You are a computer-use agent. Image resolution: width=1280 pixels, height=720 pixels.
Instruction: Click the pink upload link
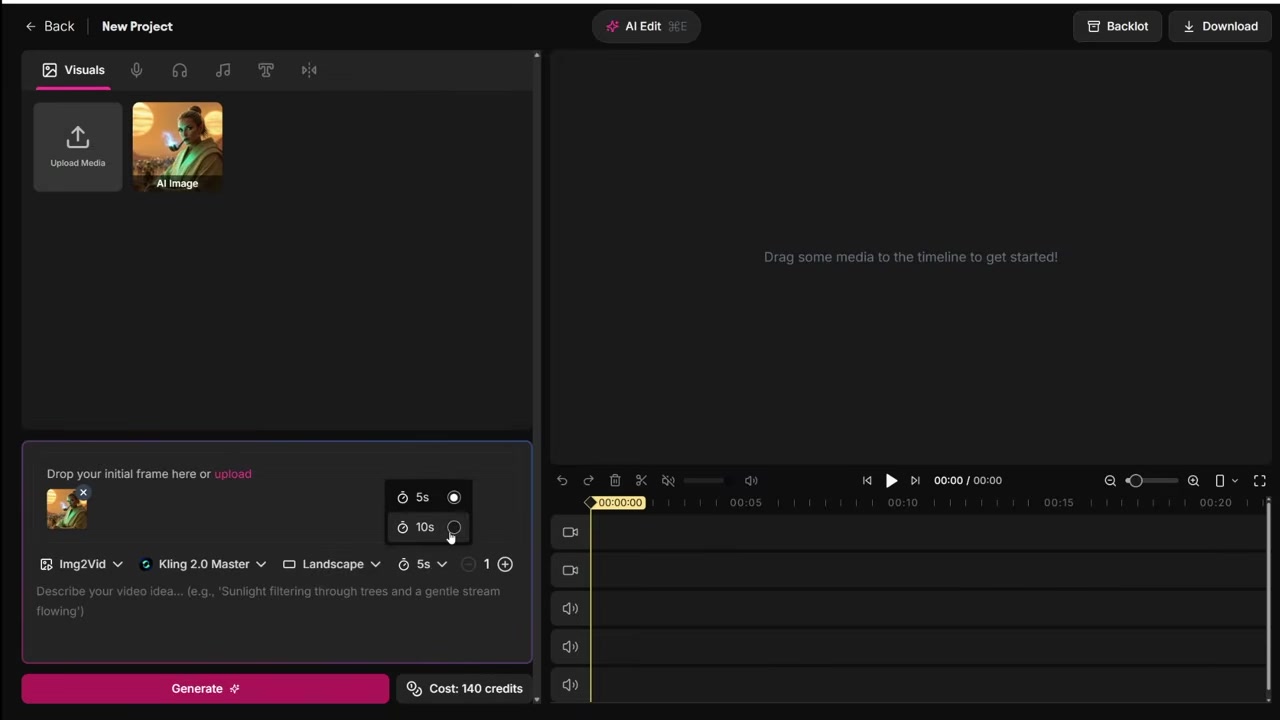233,474
